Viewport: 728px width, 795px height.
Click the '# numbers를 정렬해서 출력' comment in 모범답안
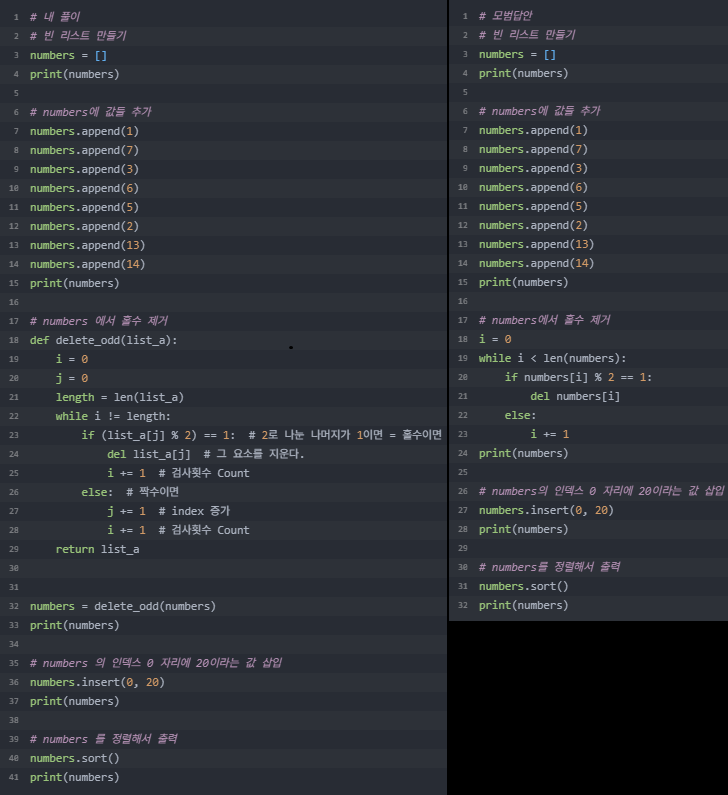click(x=550, y=567)
